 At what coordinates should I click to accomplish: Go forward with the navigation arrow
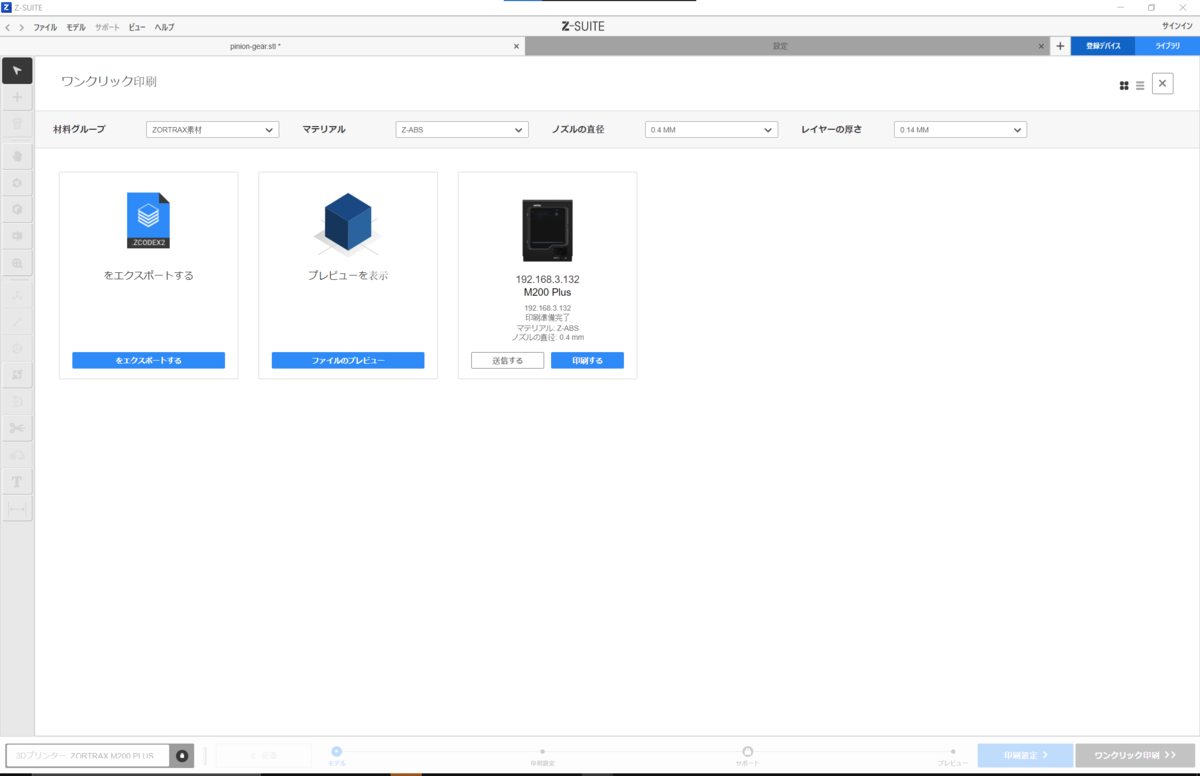click(21, 27)
